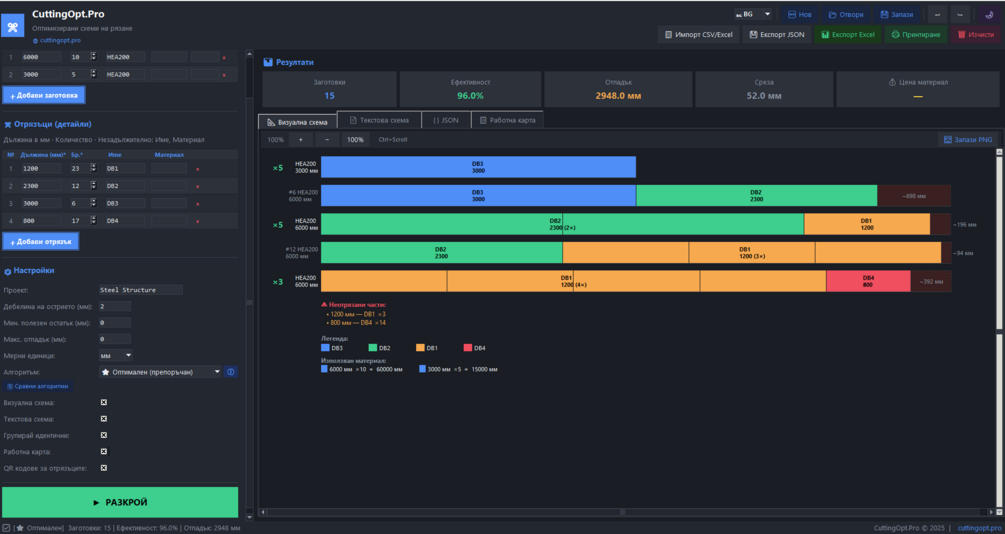Open a project with Отвори
This screenshot has width=1005, height=534.
pyautogui.click(x=846, y=15)
